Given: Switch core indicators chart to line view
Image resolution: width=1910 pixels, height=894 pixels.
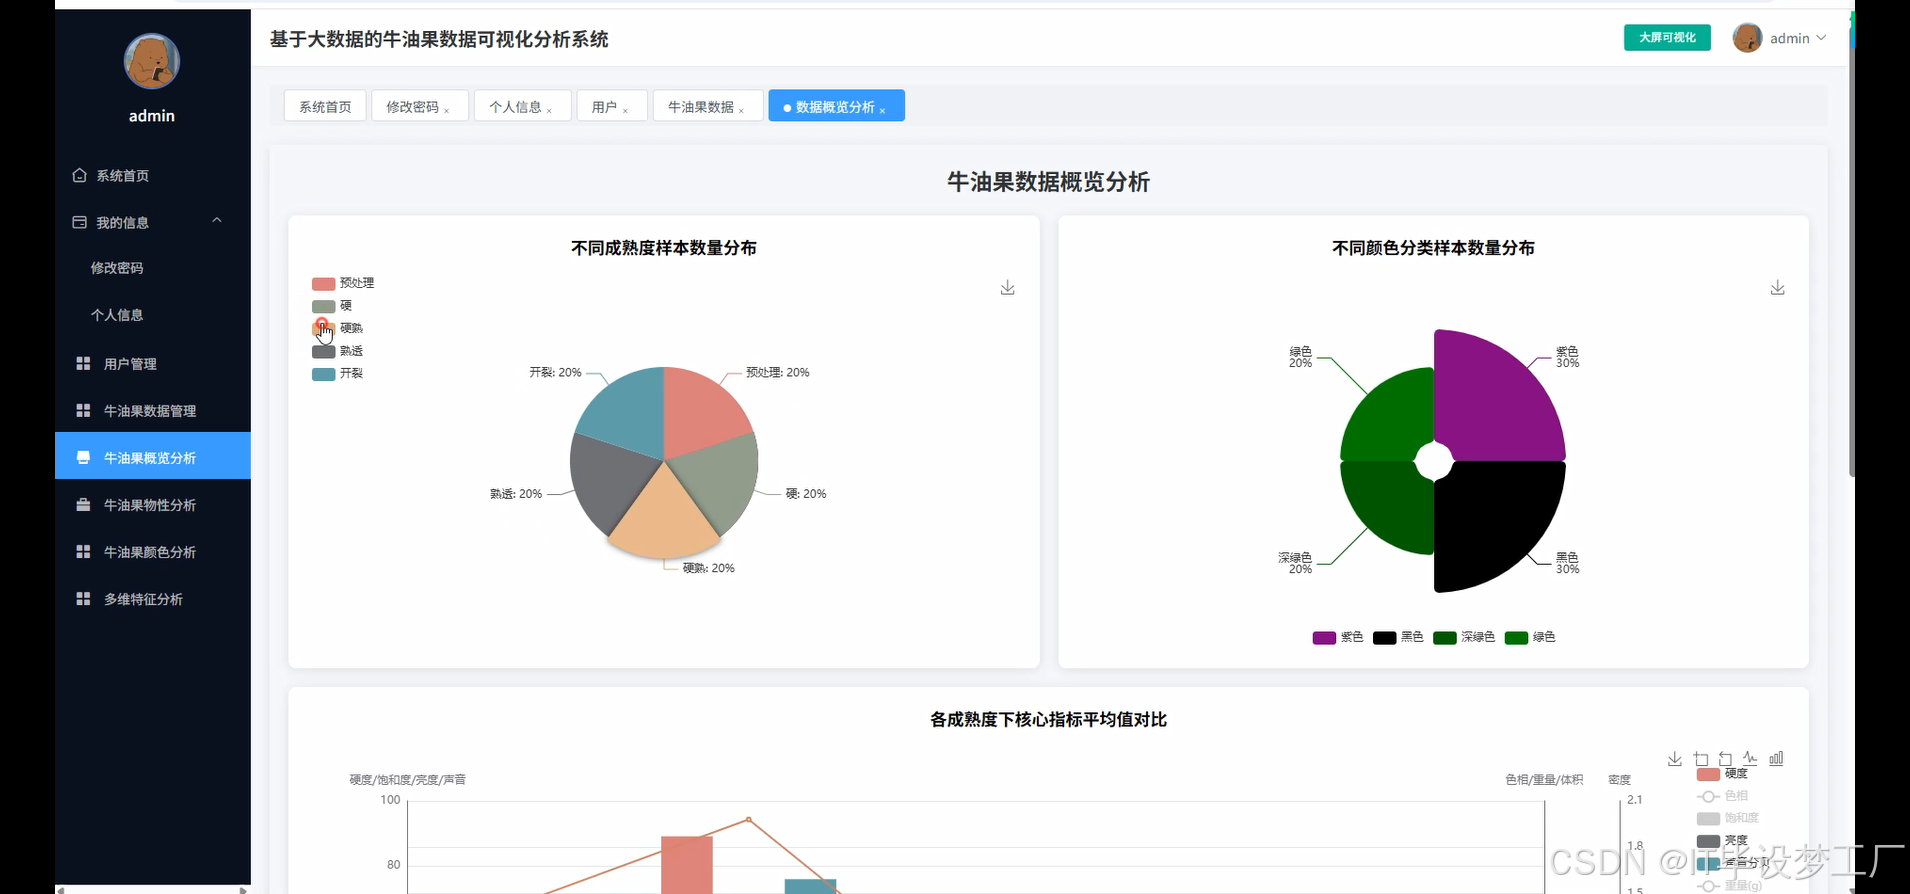Looking at the screenshot, I should click(x=1749, y=758).
